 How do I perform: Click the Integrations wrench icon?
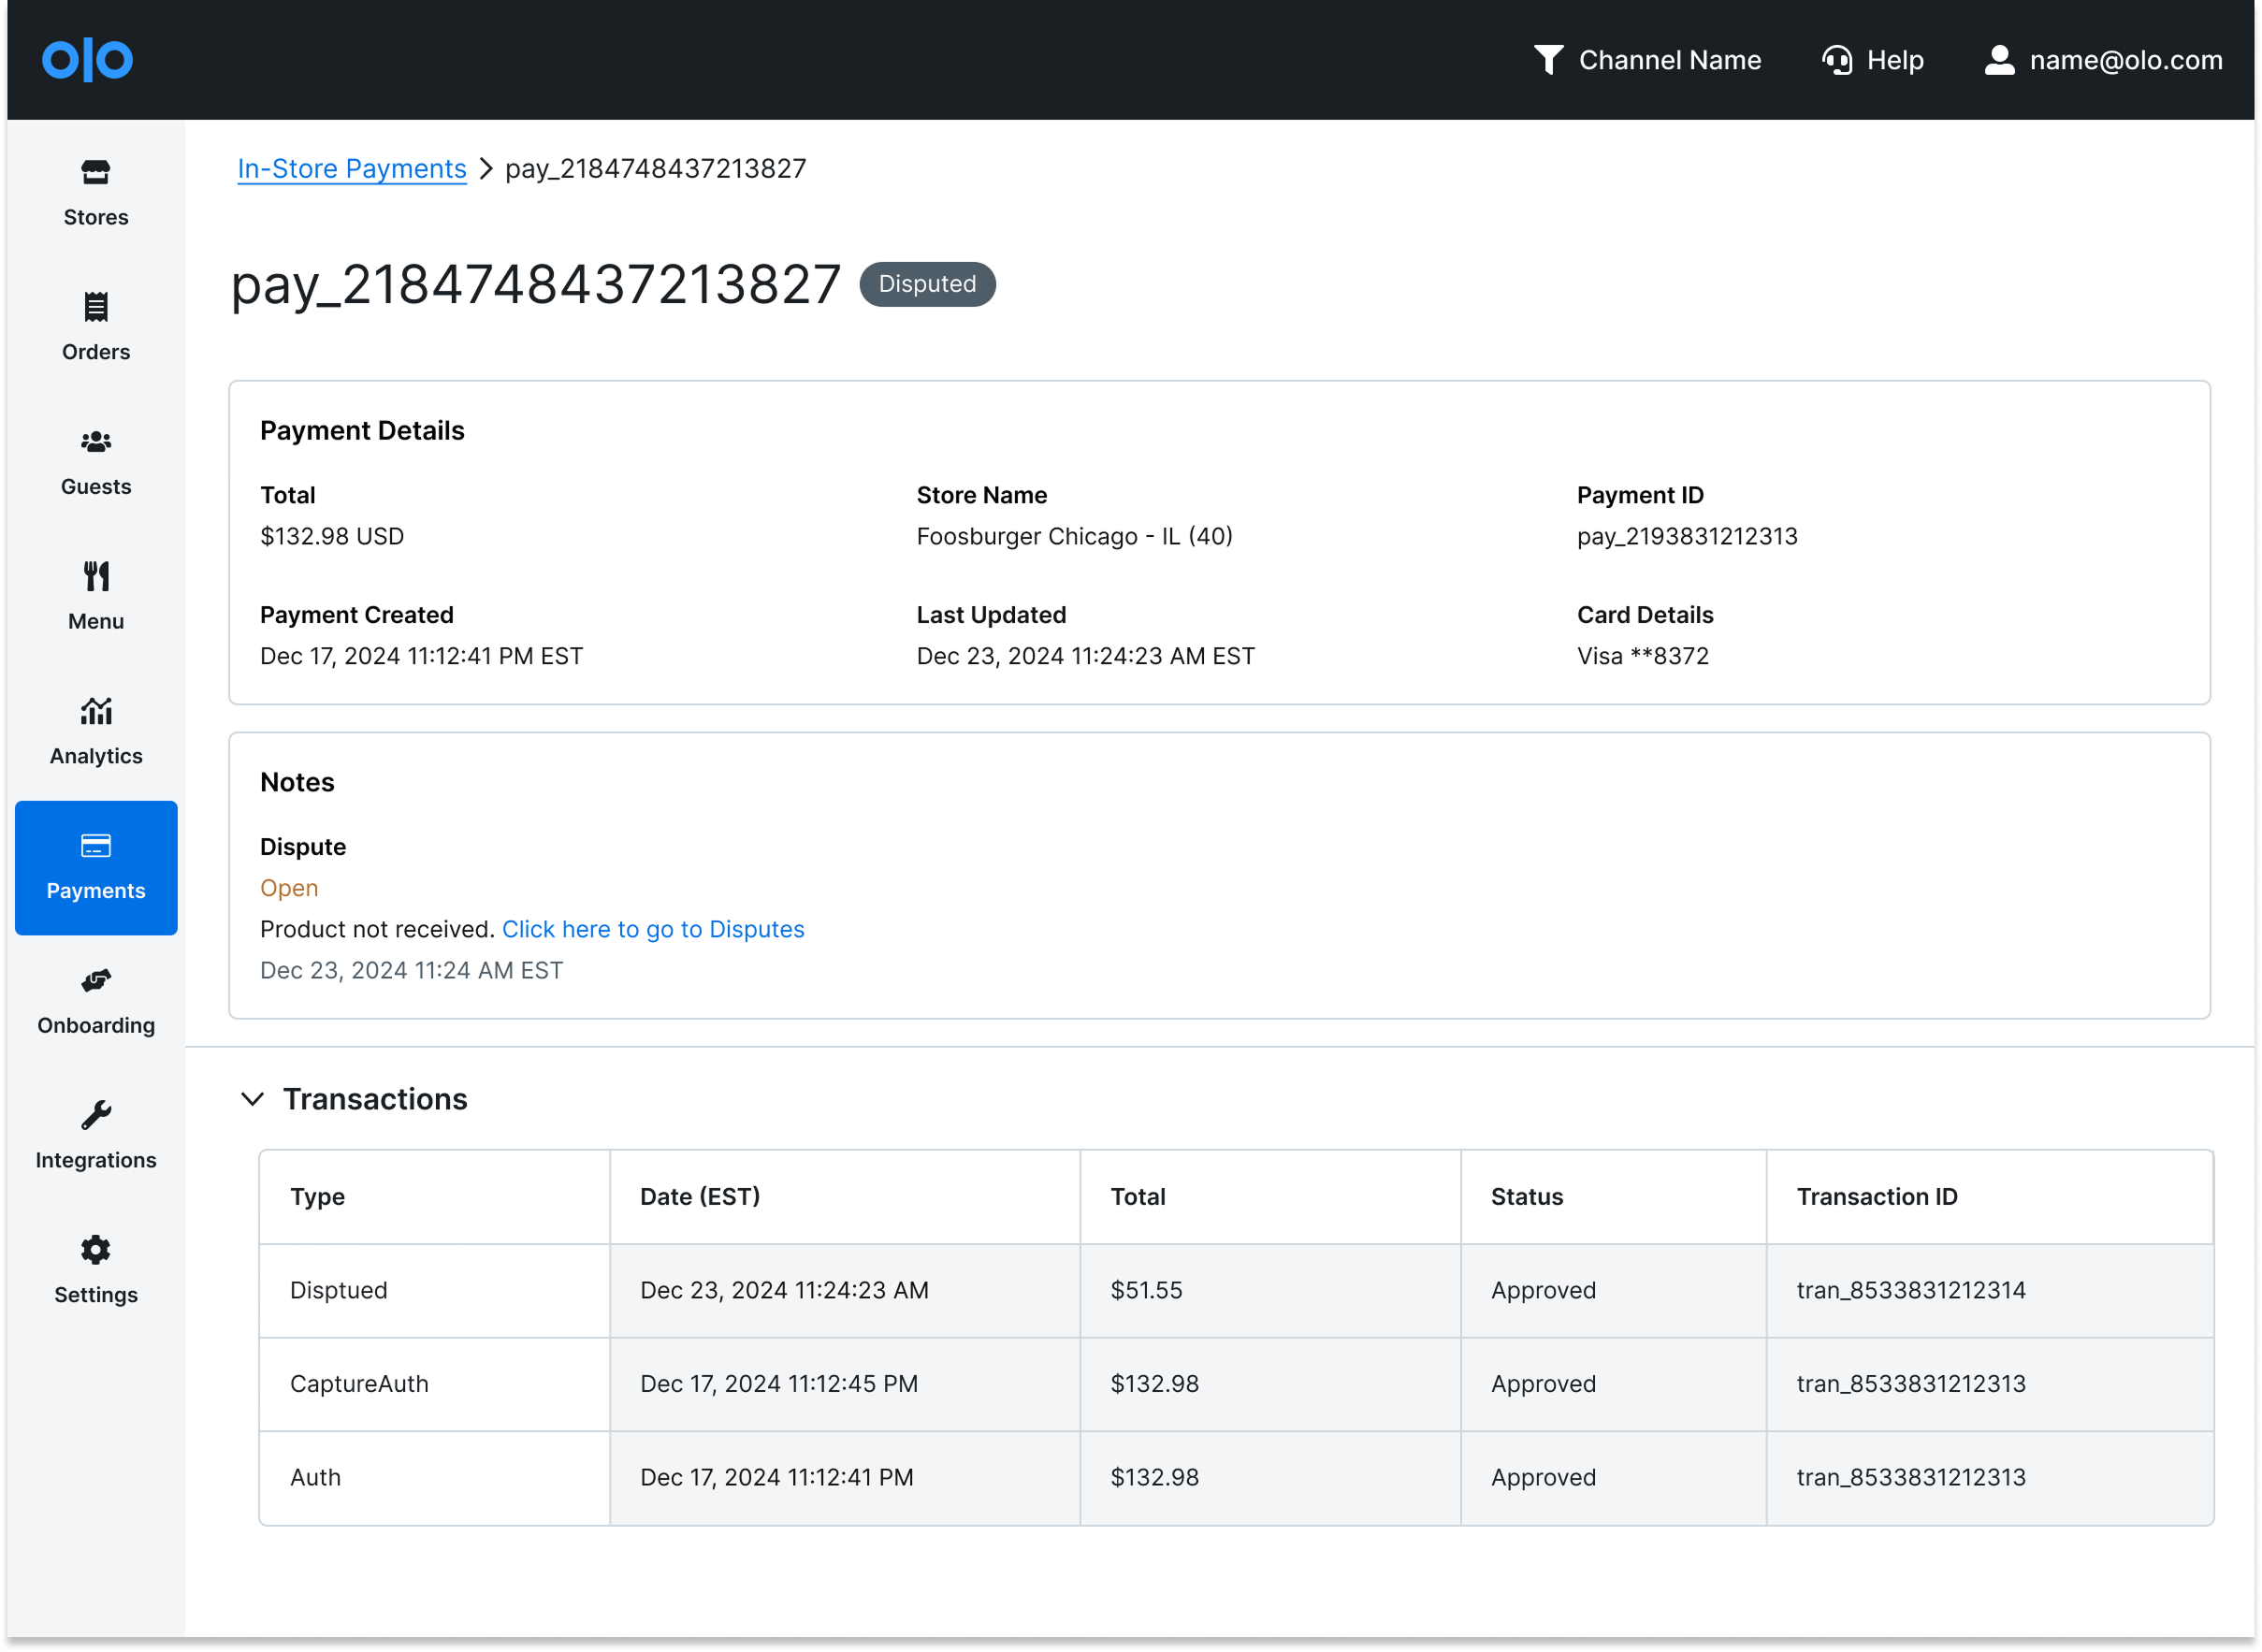[96, 1115]
